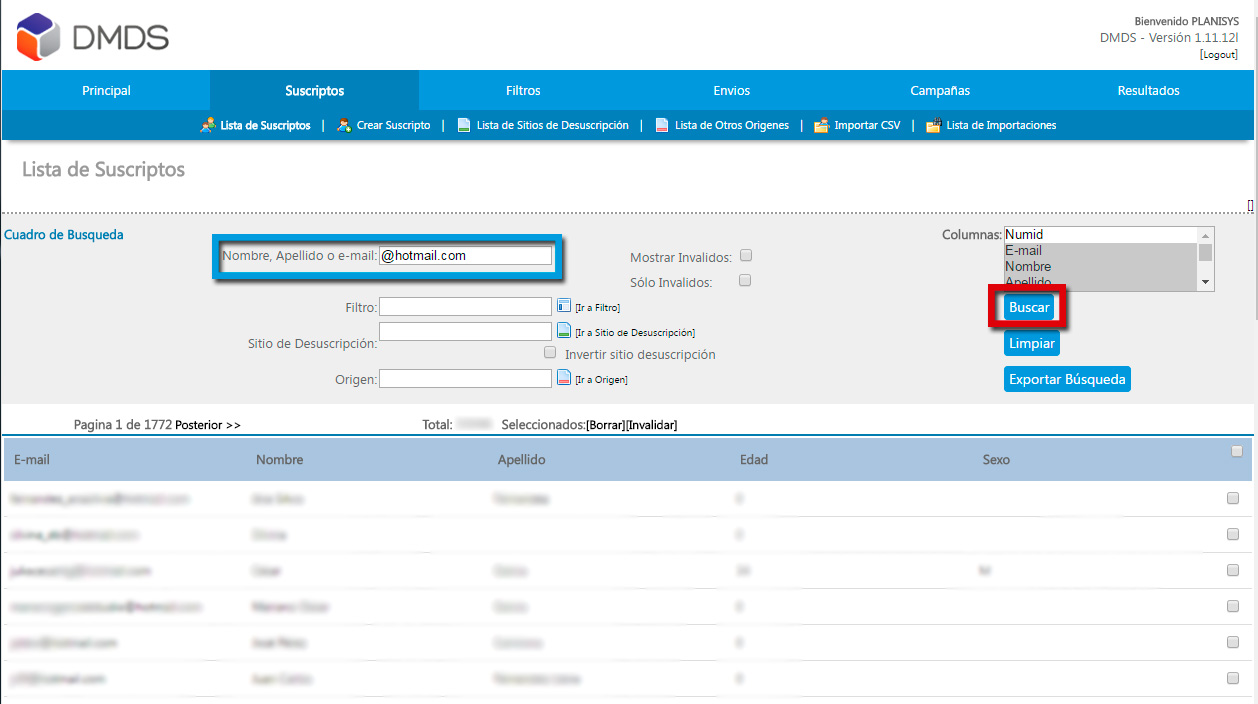
Task: Click the "Lista de Suscriptos" page heading
Action: (x=103, y=170)
